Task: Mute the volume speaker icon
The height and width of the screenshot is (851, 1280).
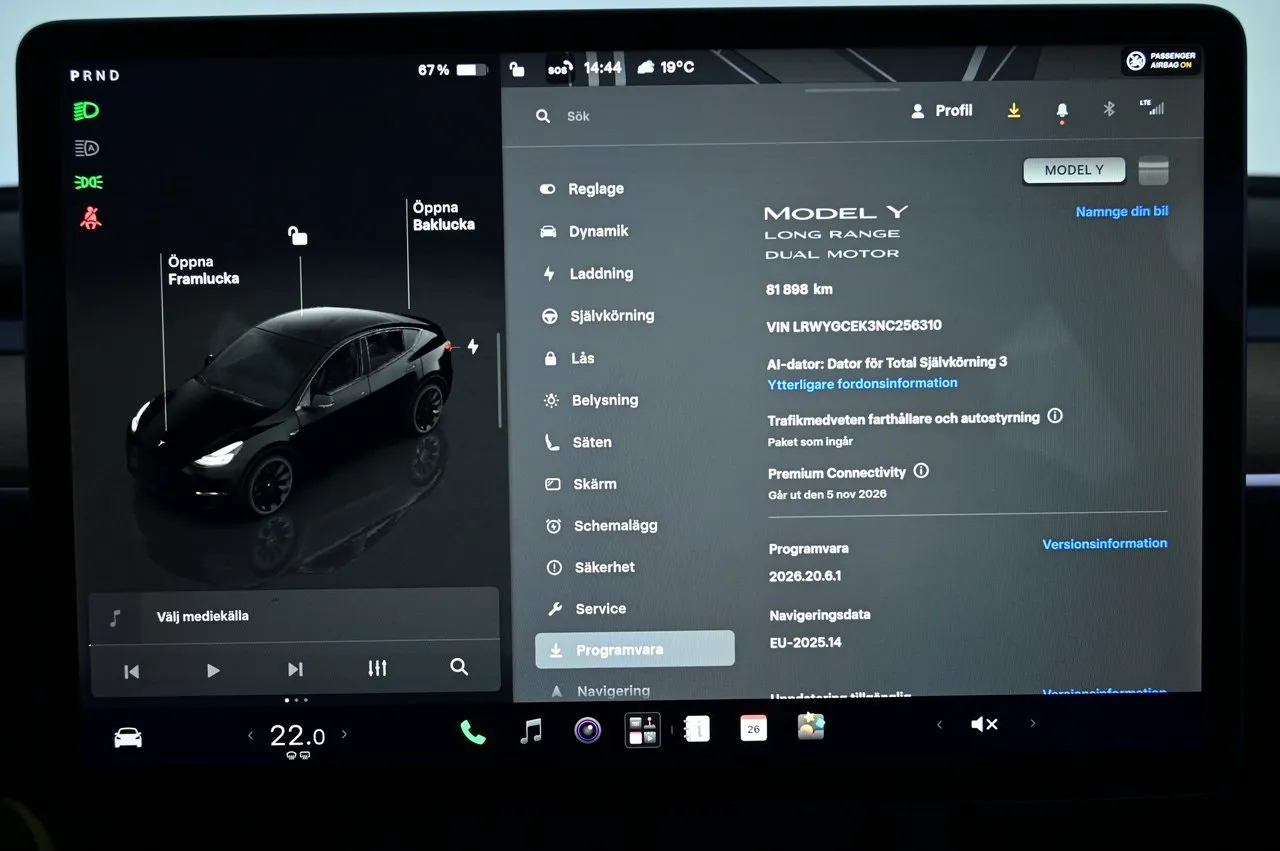Action: pyautogui.click(x=984, y=724)
